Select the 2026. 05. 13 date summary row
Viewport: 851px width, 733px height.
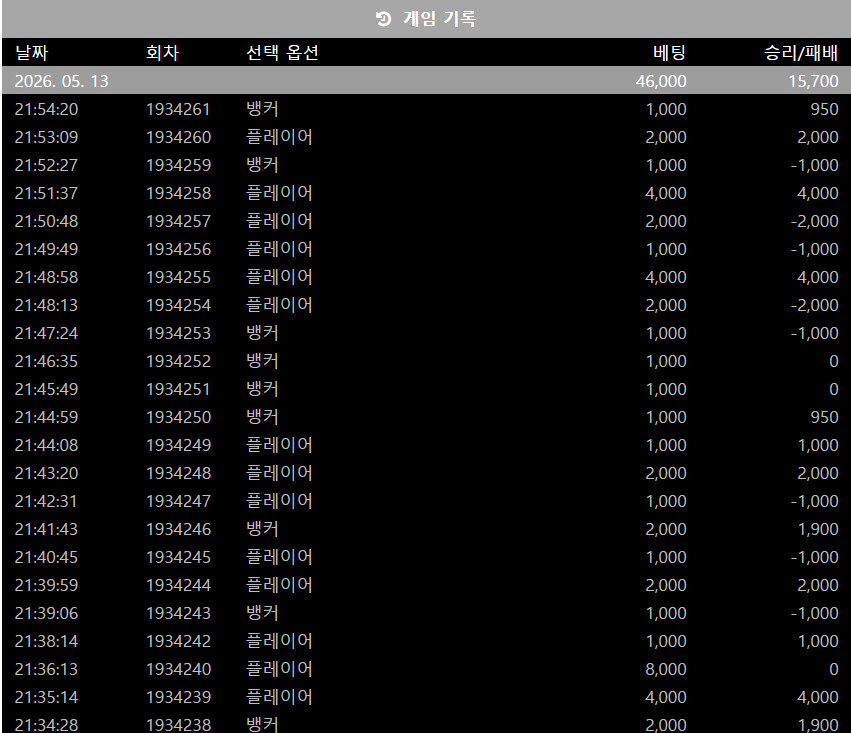pos(426,81)
